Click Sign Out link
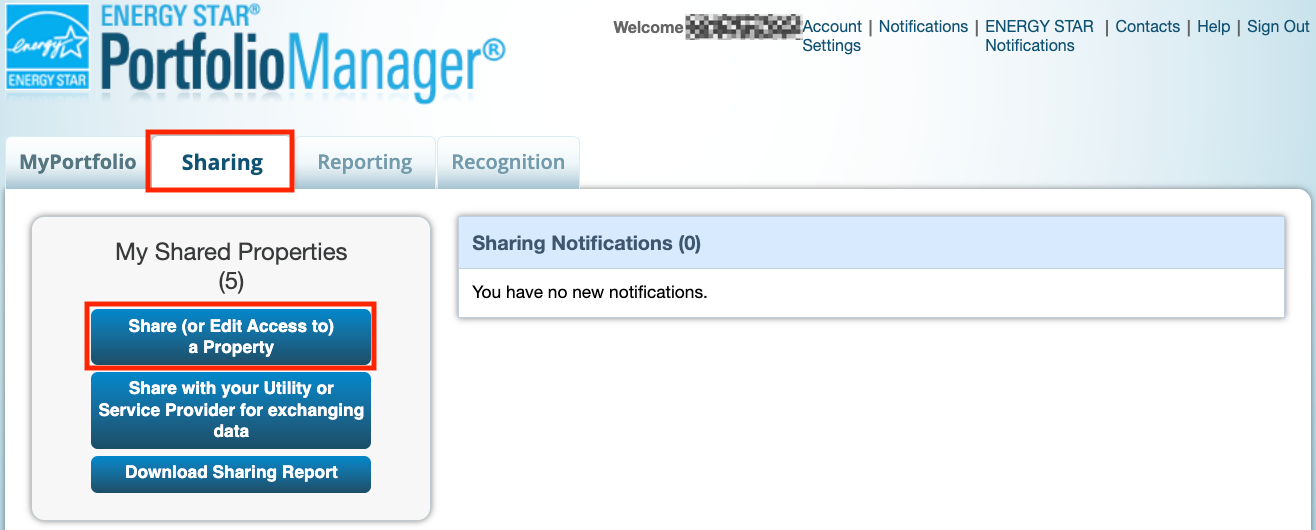The image size is (1316, 530). pos(1277,27)
